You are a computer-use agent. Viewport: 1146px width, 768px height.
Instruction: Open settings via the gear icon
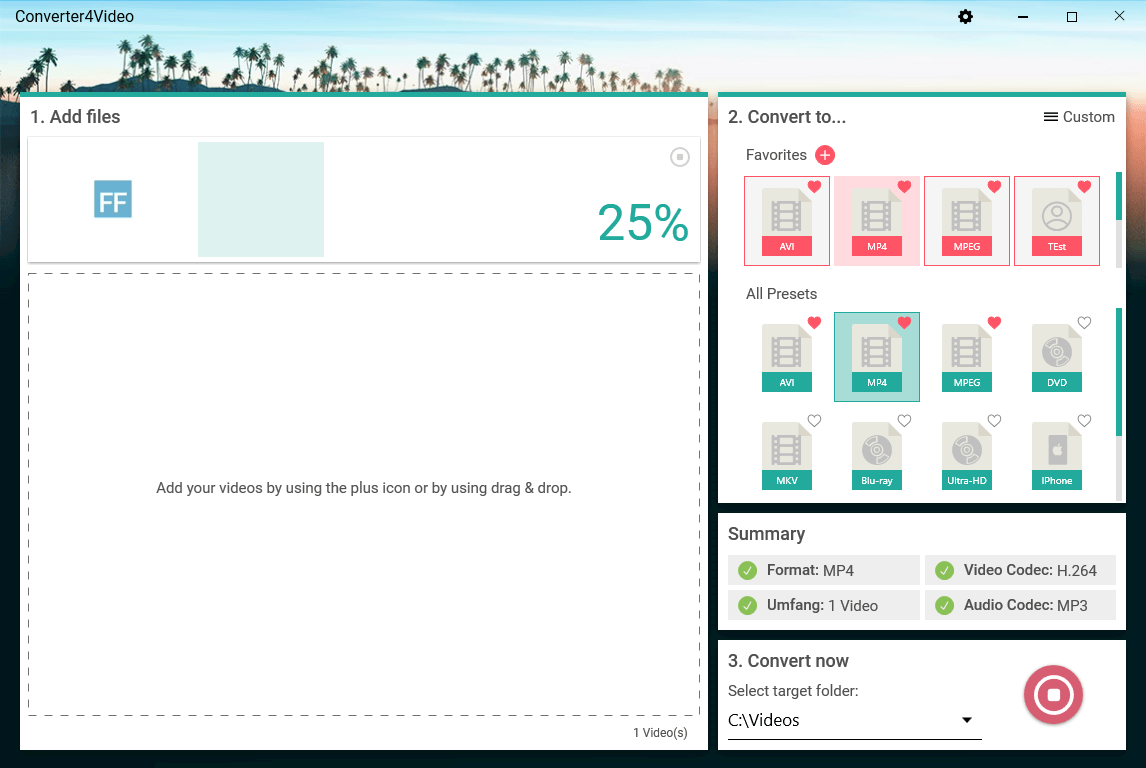pos(965,16)
